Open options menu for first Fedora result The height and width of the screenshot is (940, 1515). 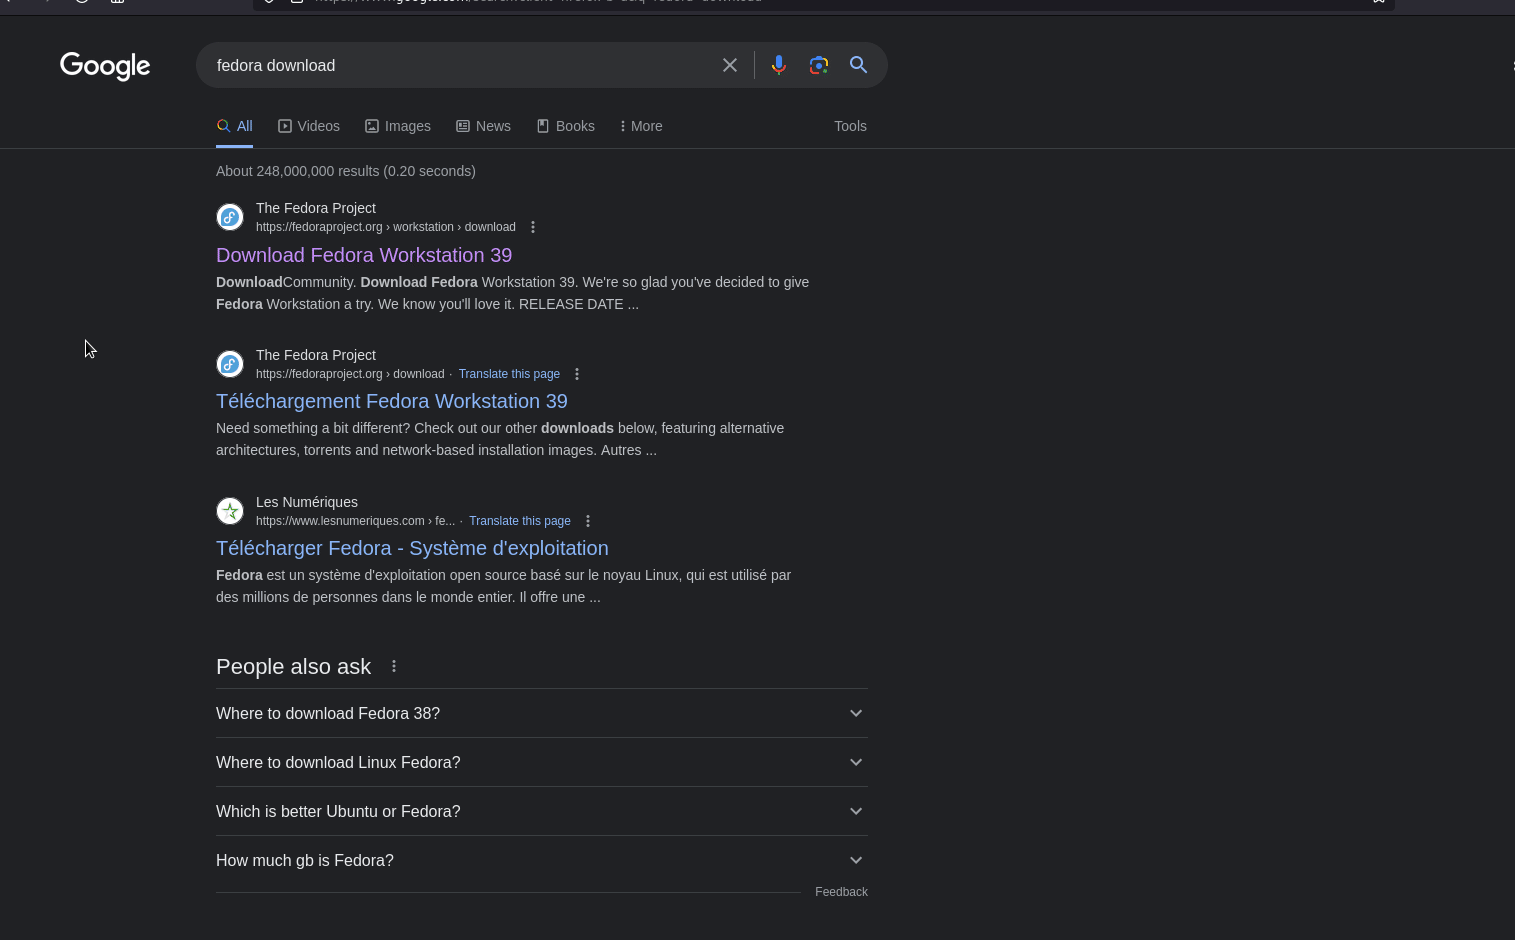533,227
